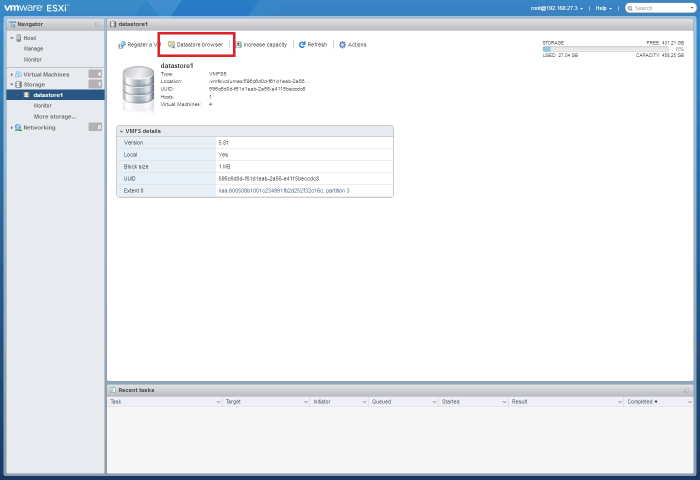Open the Initiator column dropdown arrow
The image size is (700, 480).
364,402
